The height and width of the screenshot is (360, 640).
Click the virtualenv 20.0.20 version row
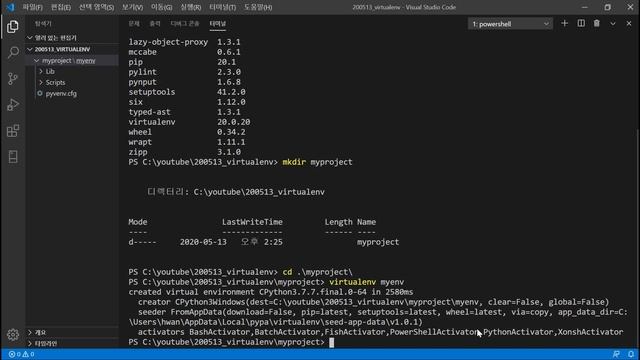pos(189,122)
